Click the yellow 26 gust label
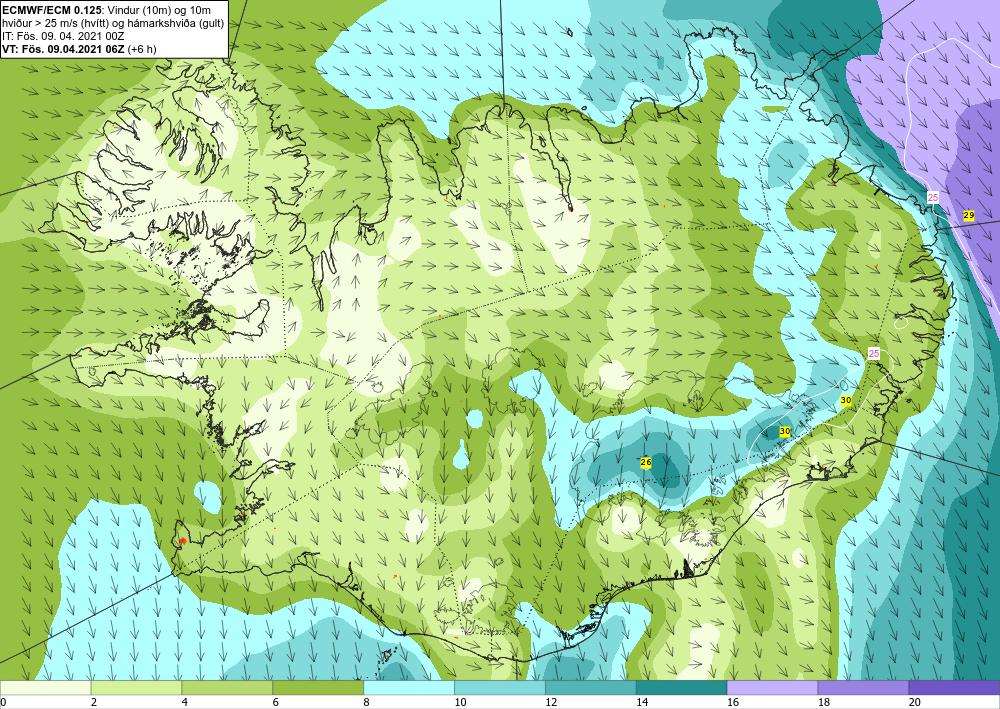The image size is (1000, 709). (645, 462)
